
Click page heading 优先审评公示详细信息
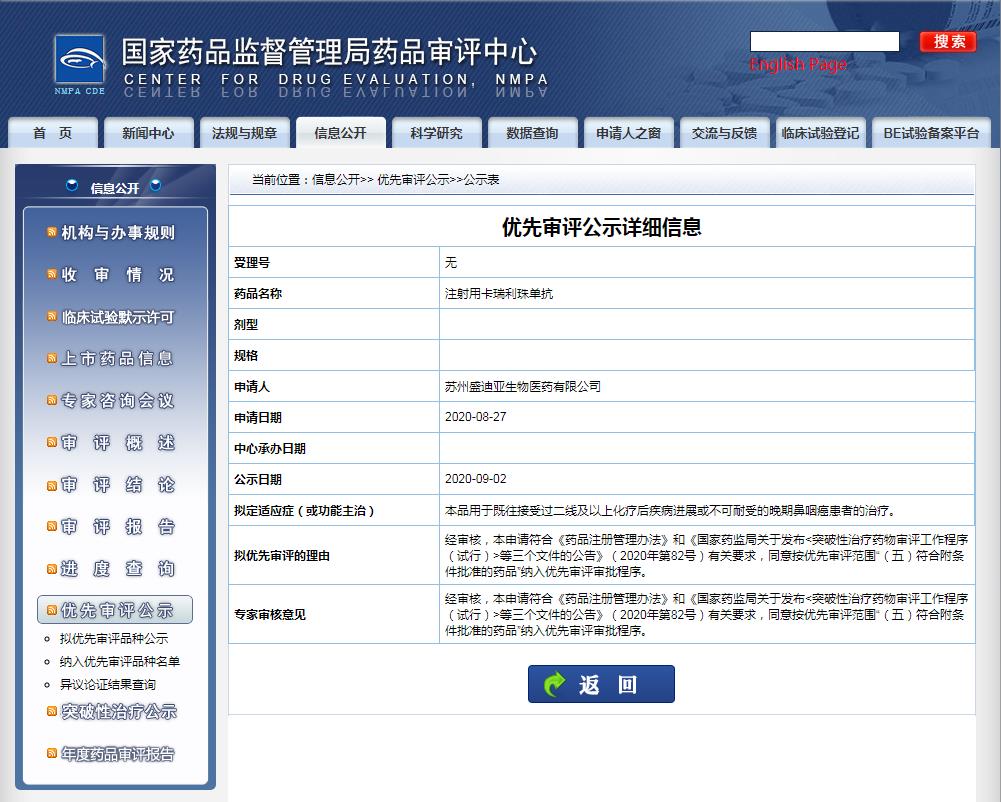pyautogui.click(x=601, y=227)
